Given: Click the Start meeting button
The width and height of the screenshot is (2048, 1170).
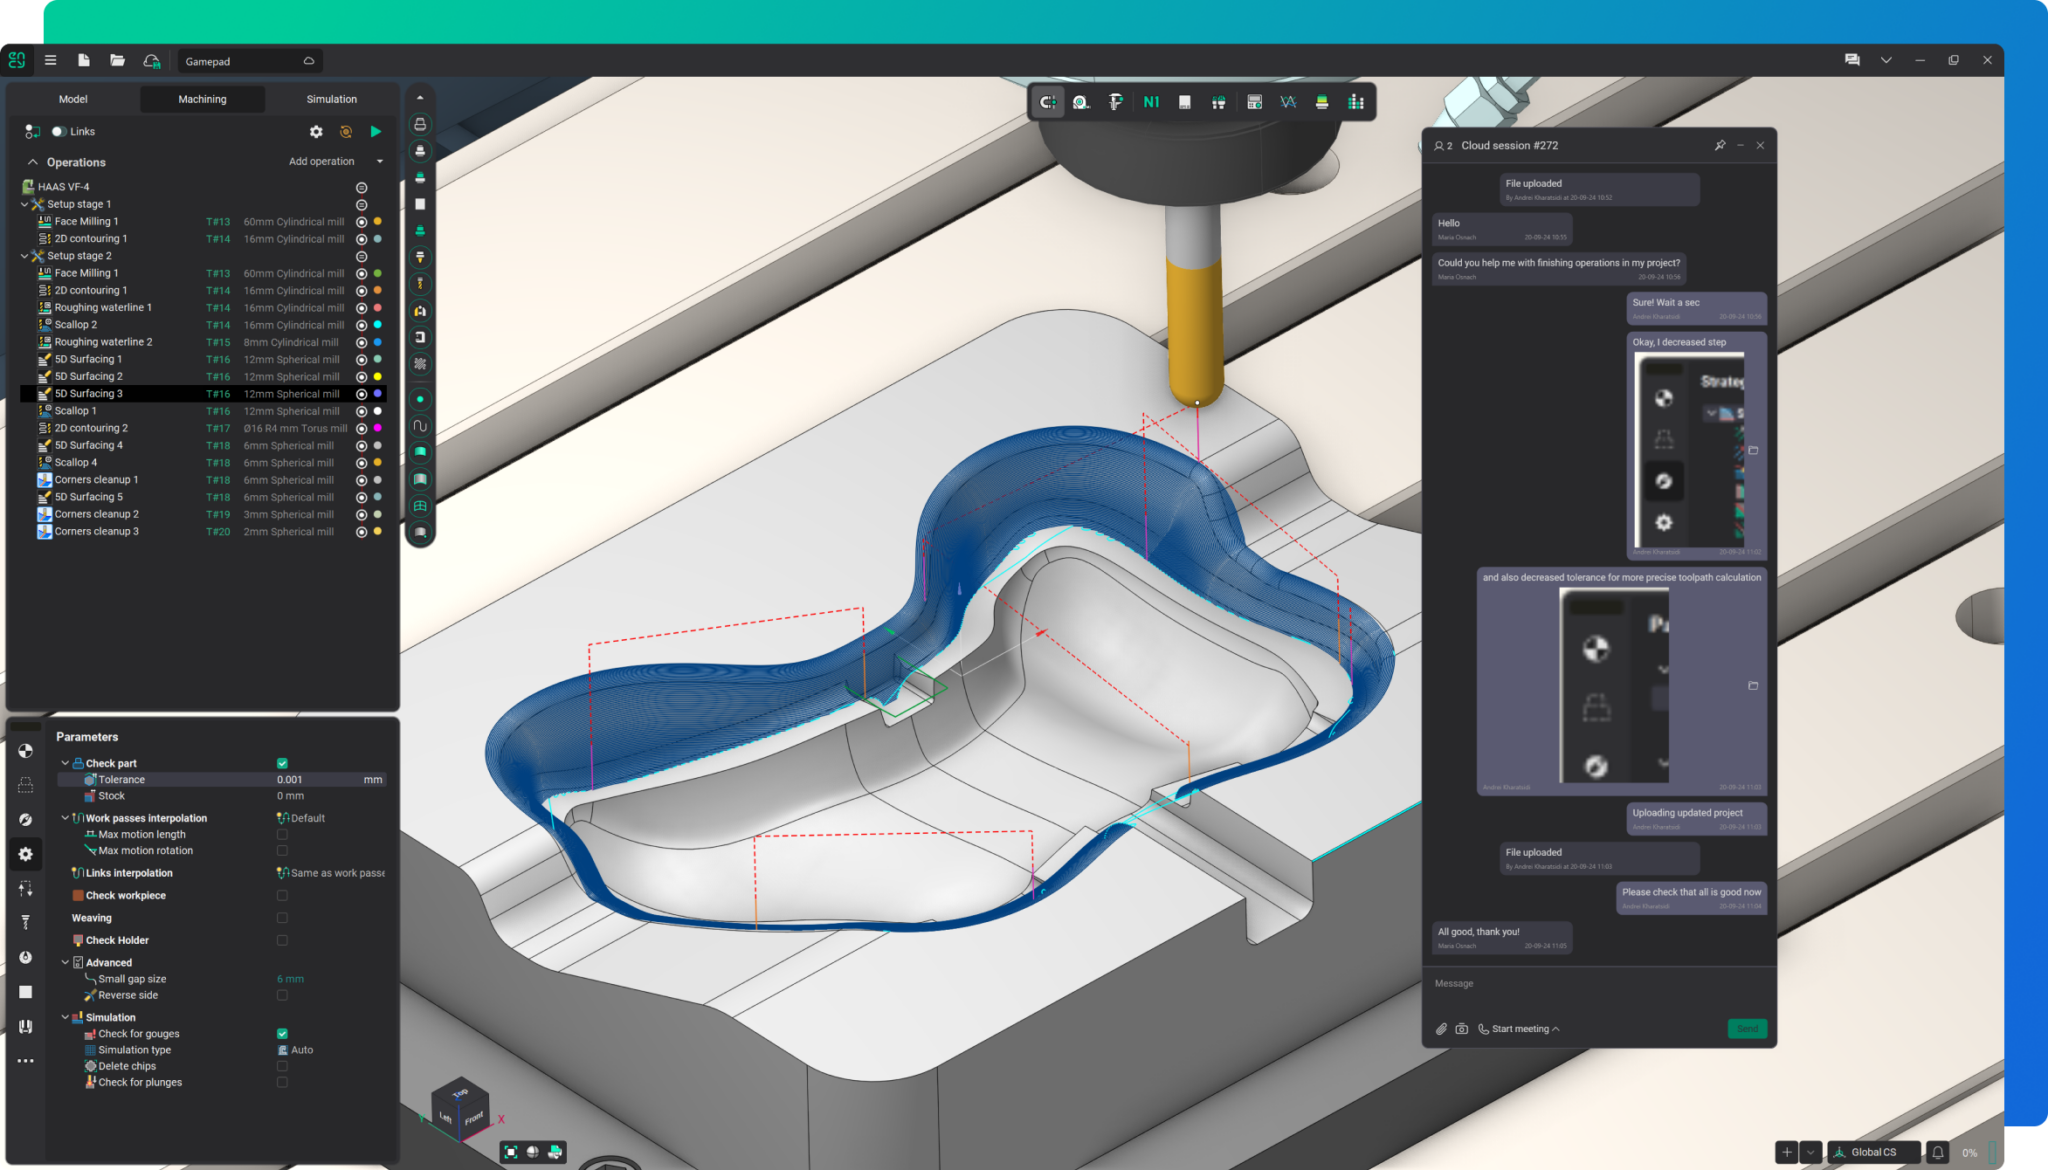Looking at the screenshot, I should tap(1519, 1029).
